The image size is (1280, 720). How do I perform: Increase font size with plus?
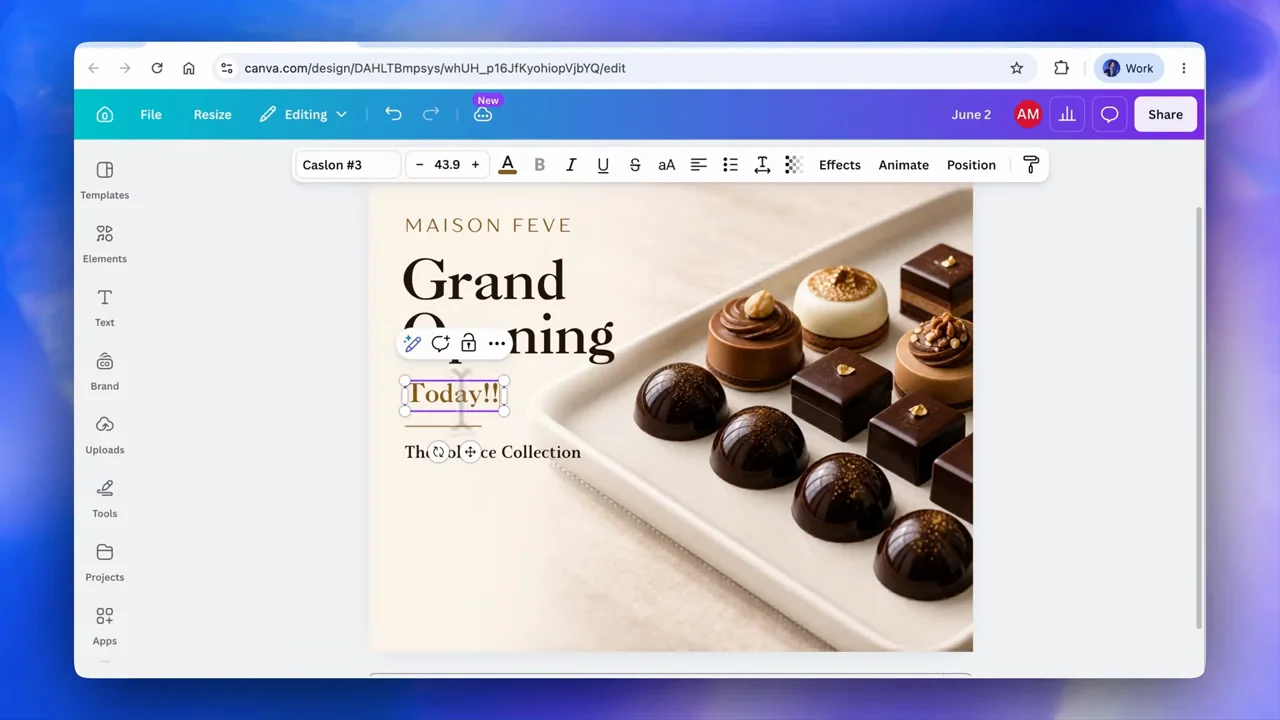click(x=475, y=165)
